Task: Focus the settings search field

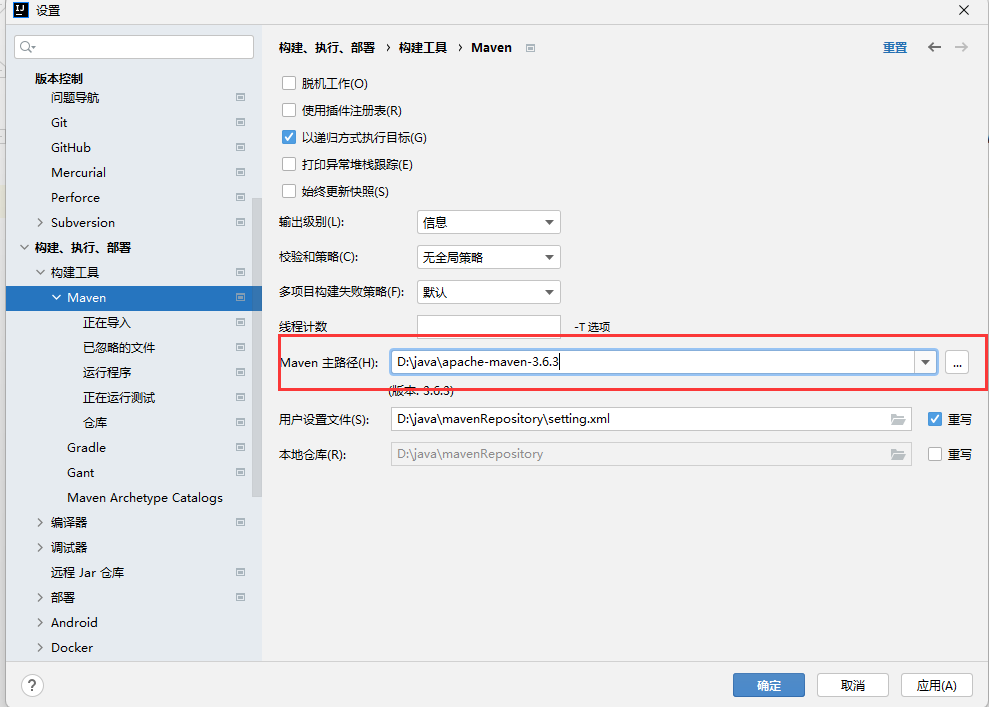Action: pyautogui.click(x=134, y=47)
